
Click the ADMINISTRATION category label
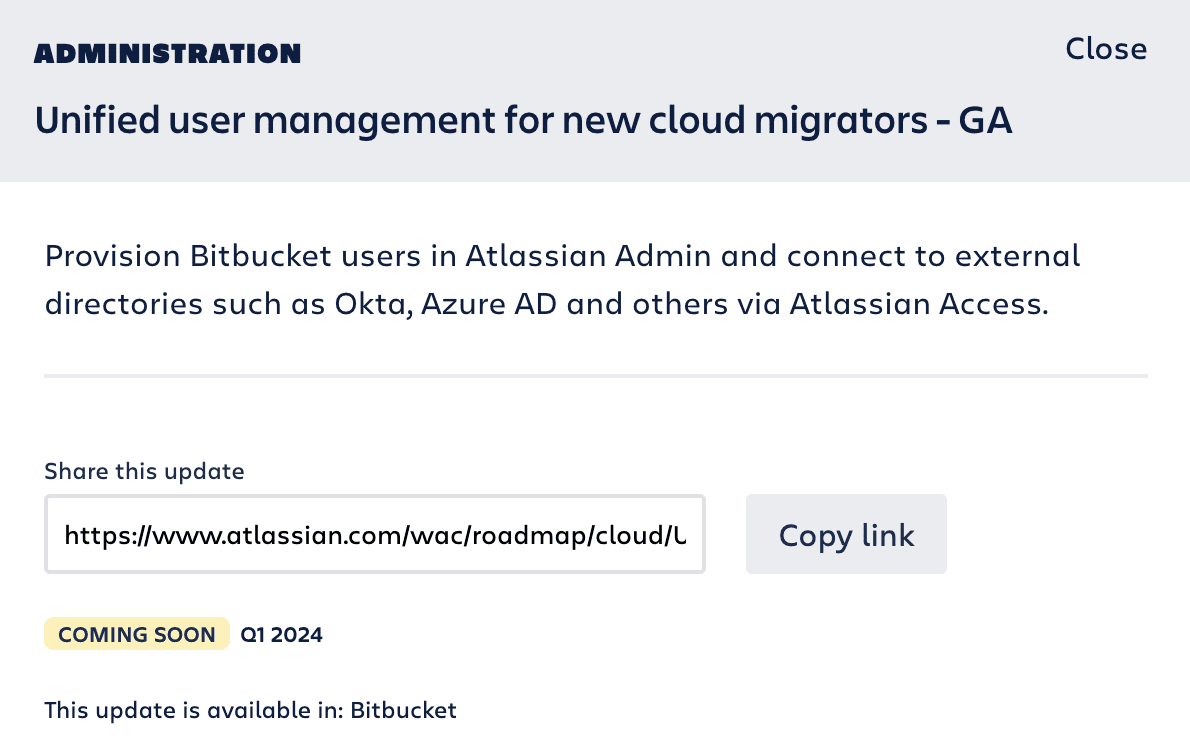167,54
